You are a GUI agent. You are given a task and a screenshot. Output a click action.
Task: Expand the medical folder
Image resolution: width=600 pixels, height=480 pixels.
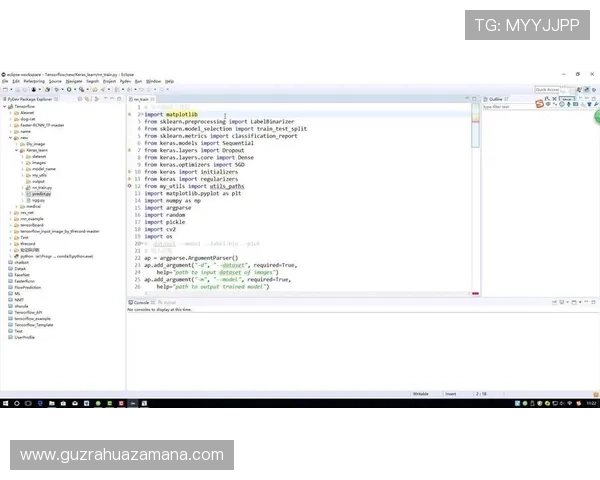[x=19, y=206]
